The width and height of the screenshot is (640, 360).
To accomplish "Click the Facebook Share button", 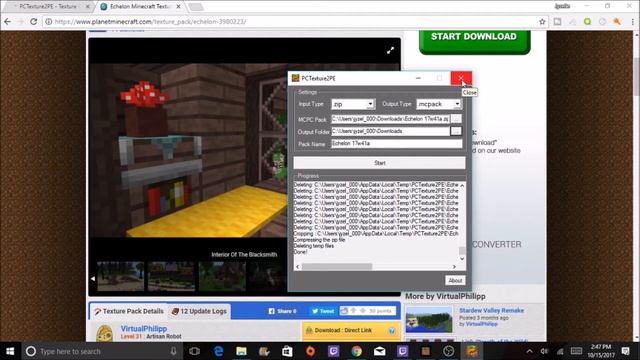I will (282, 311).
